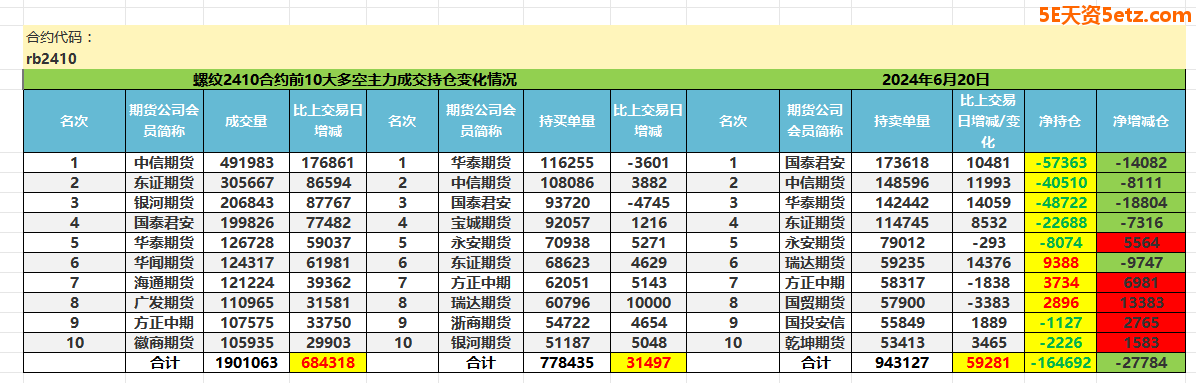Viewport: 1196px width, 383px height.
Task: Select the total net position -164692
Action: pyautogui.click(x=1061, y=363)
